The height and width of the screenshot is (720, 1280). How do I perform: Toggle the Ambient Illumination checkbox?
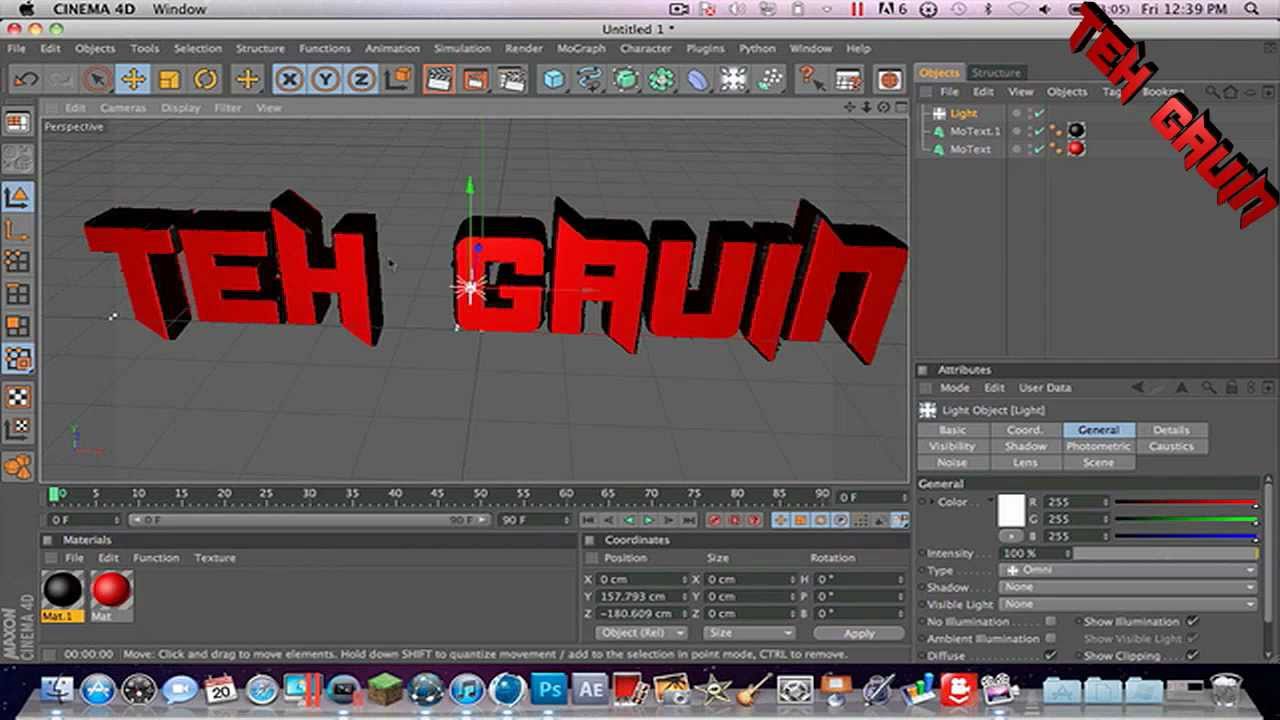coord(1050,638)
